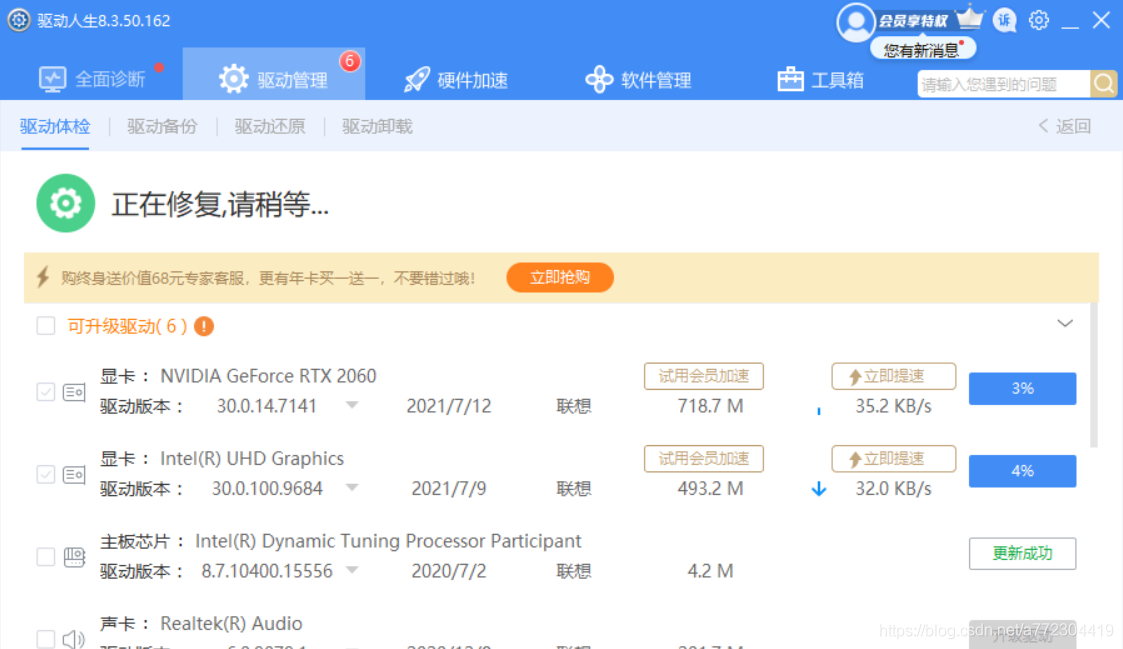Click the Intel UHD driver date 2021/7/9
Viewport: 1123px width, 649px height.
click(x=448, y=489)
